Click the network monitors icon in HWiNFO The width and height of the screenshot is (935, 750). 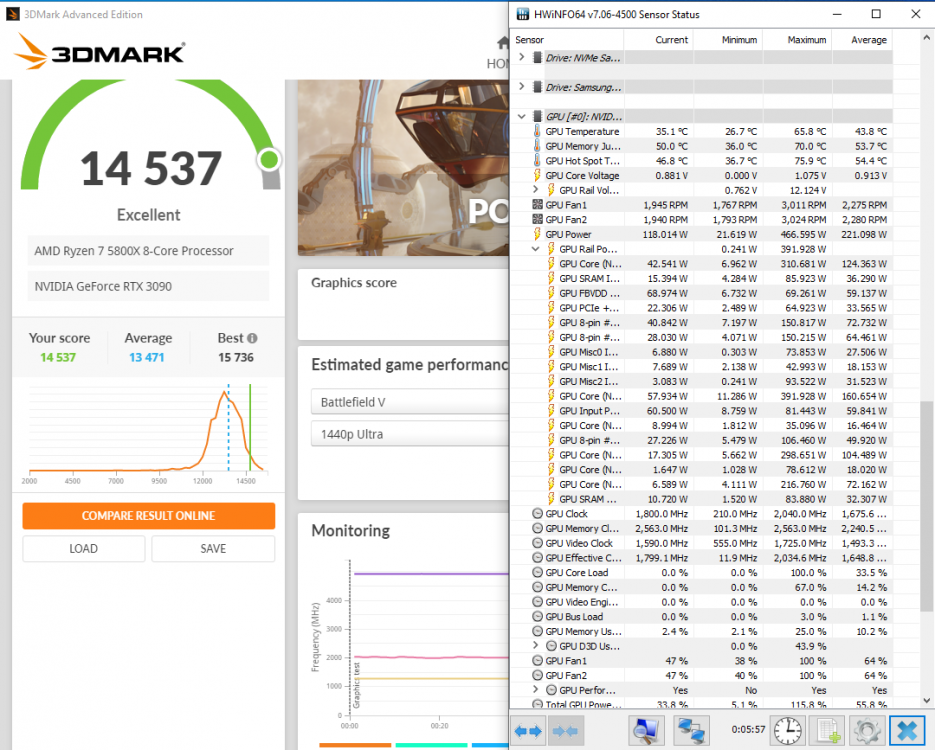[691, 730]
